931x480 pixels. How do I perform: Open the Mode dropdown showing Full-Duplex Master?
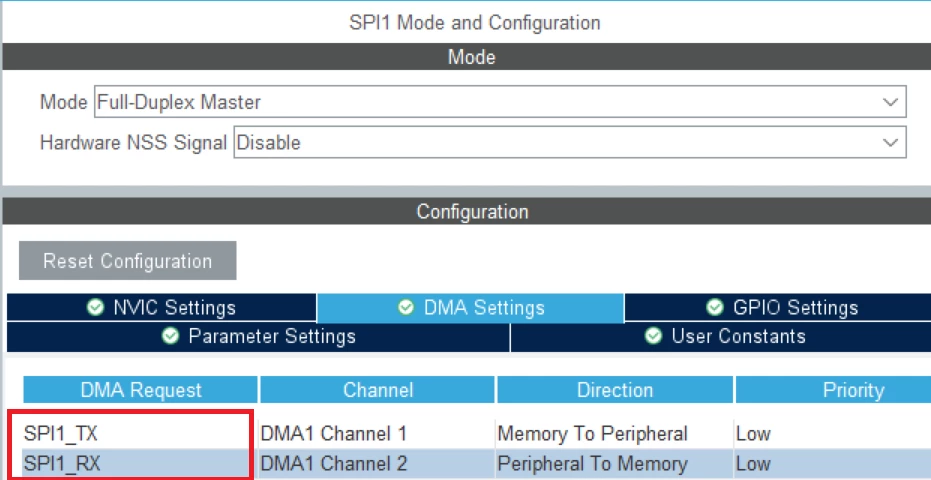500,102
